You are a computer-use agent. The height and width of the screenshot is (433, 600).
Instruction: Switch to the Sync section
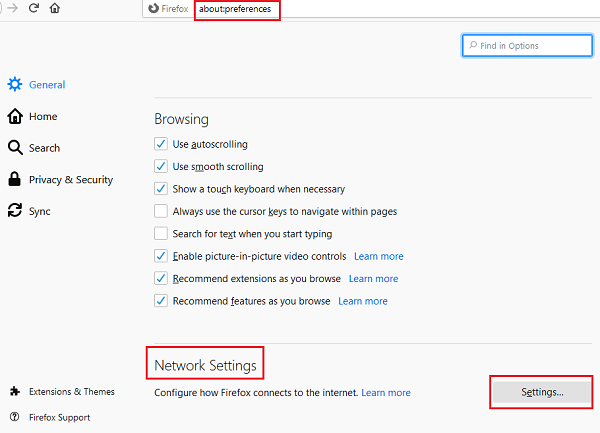tap(40, 211)
